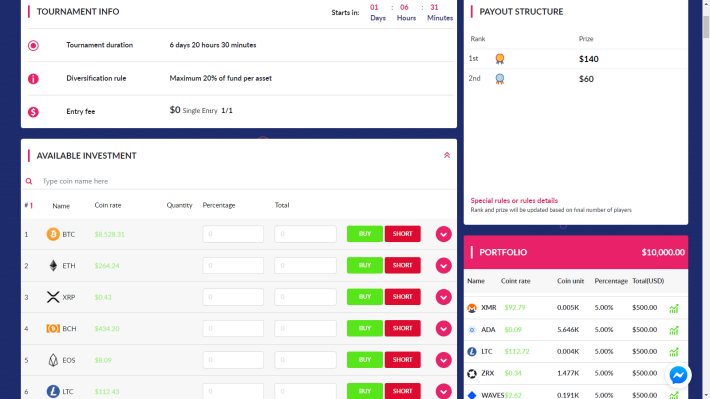
Task: Click the 1st place medal icon
Action: click(499, 59)
